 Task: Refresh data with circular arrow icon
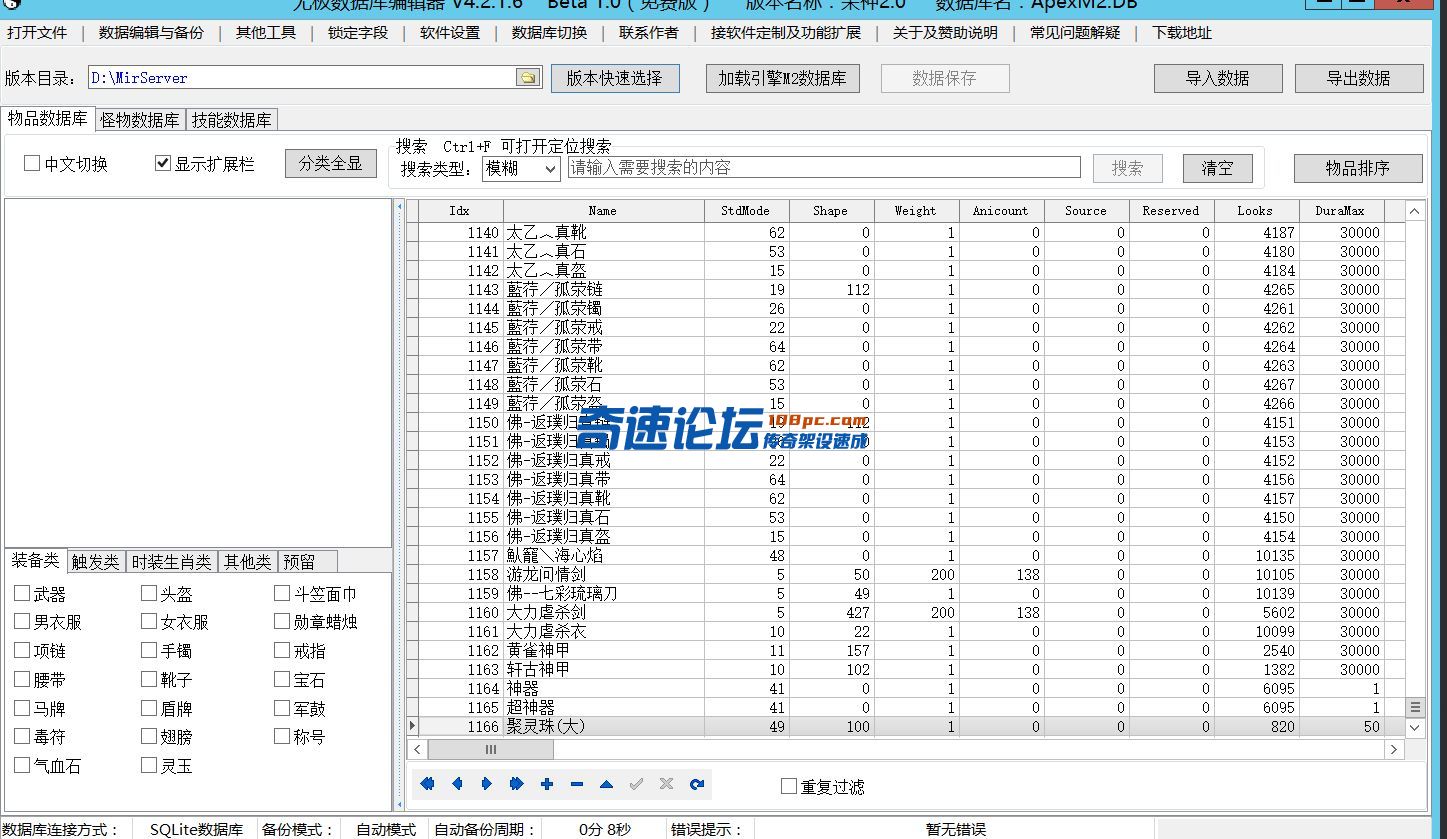tap(697, 784)
